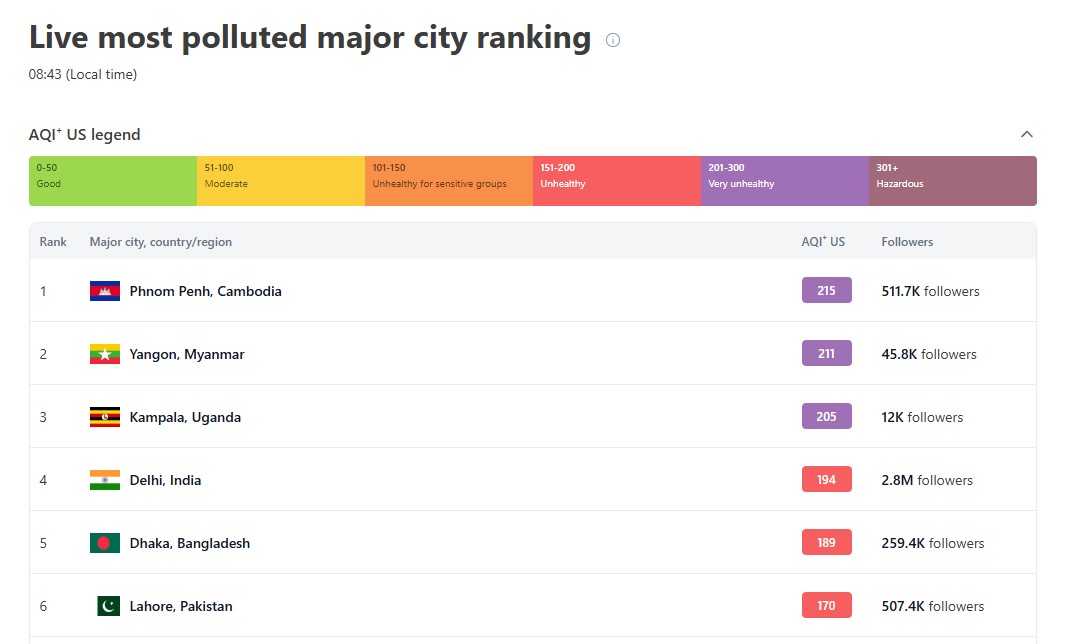Click the India flag icon

pos(105,480)
